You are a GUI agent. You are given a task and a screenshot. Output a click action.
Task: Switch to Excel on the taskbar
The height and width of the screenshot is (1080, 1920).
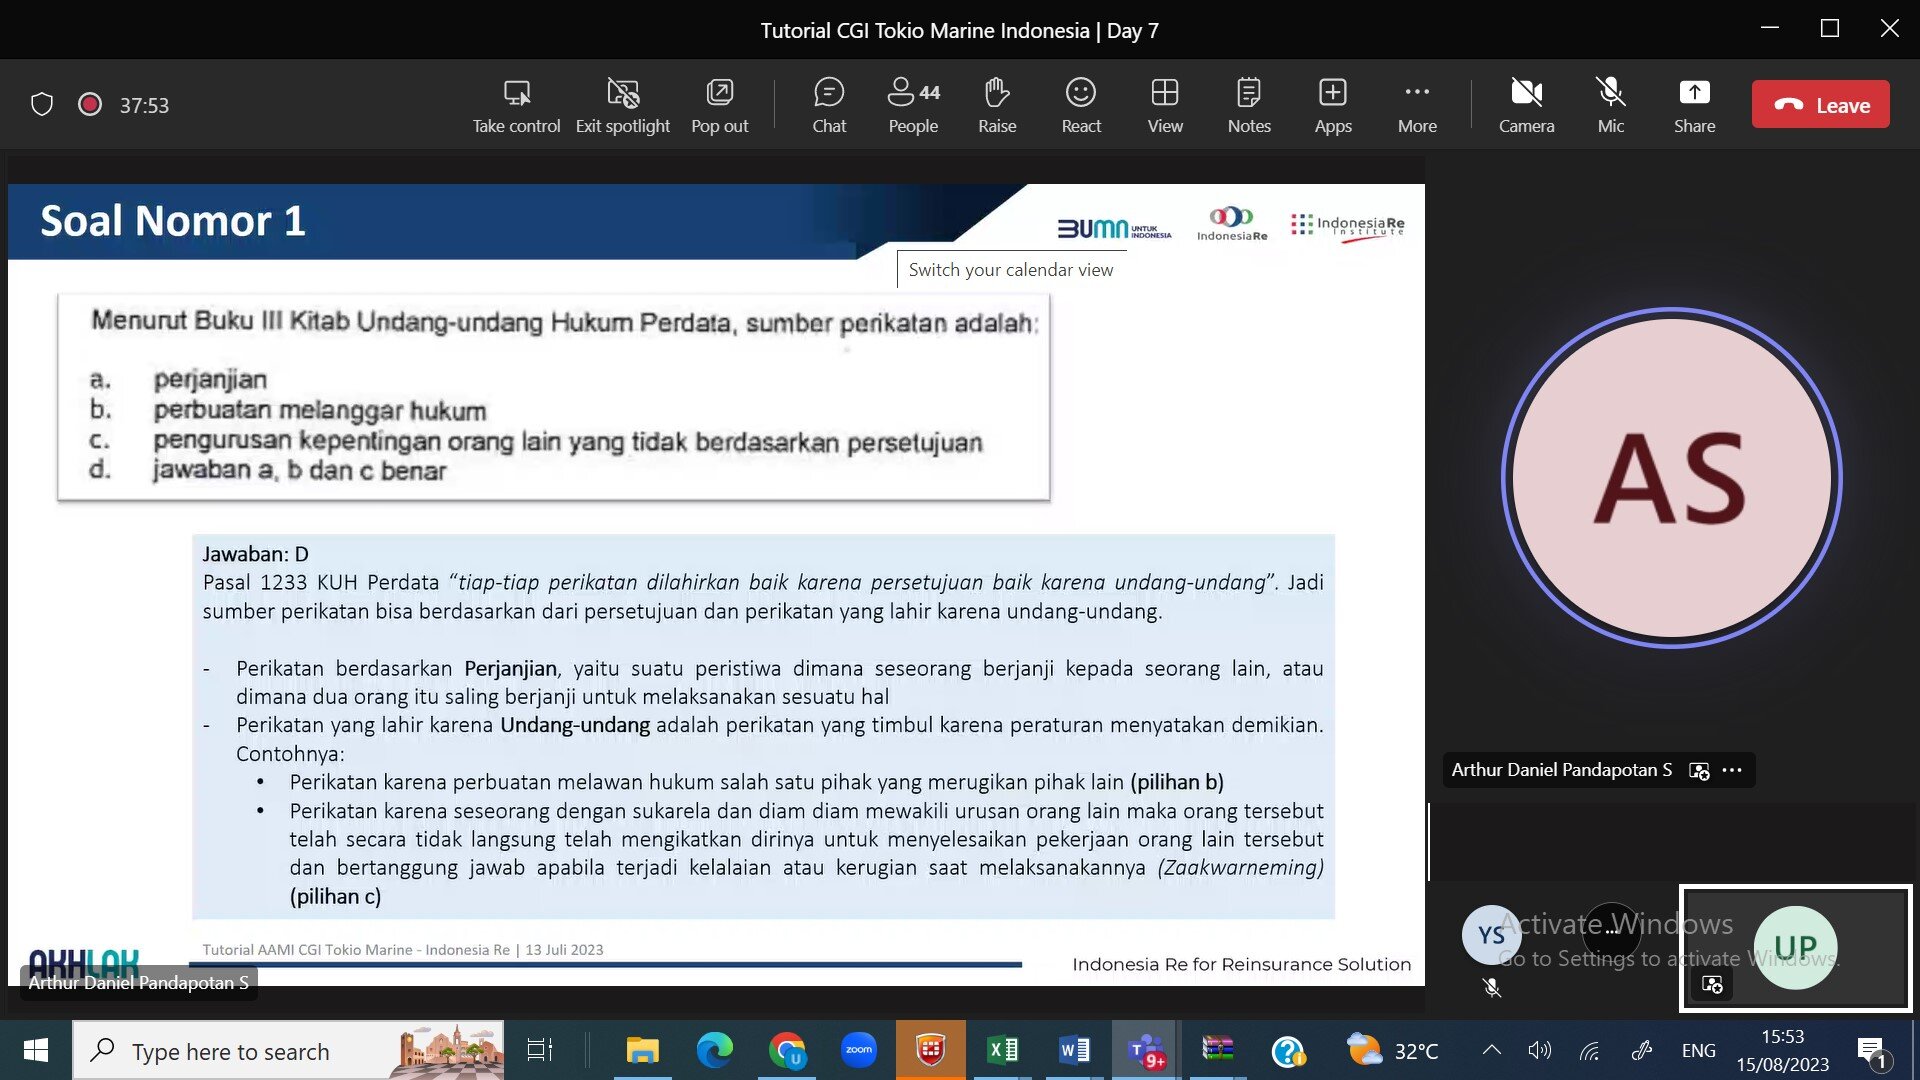tap(1002, 1050)
